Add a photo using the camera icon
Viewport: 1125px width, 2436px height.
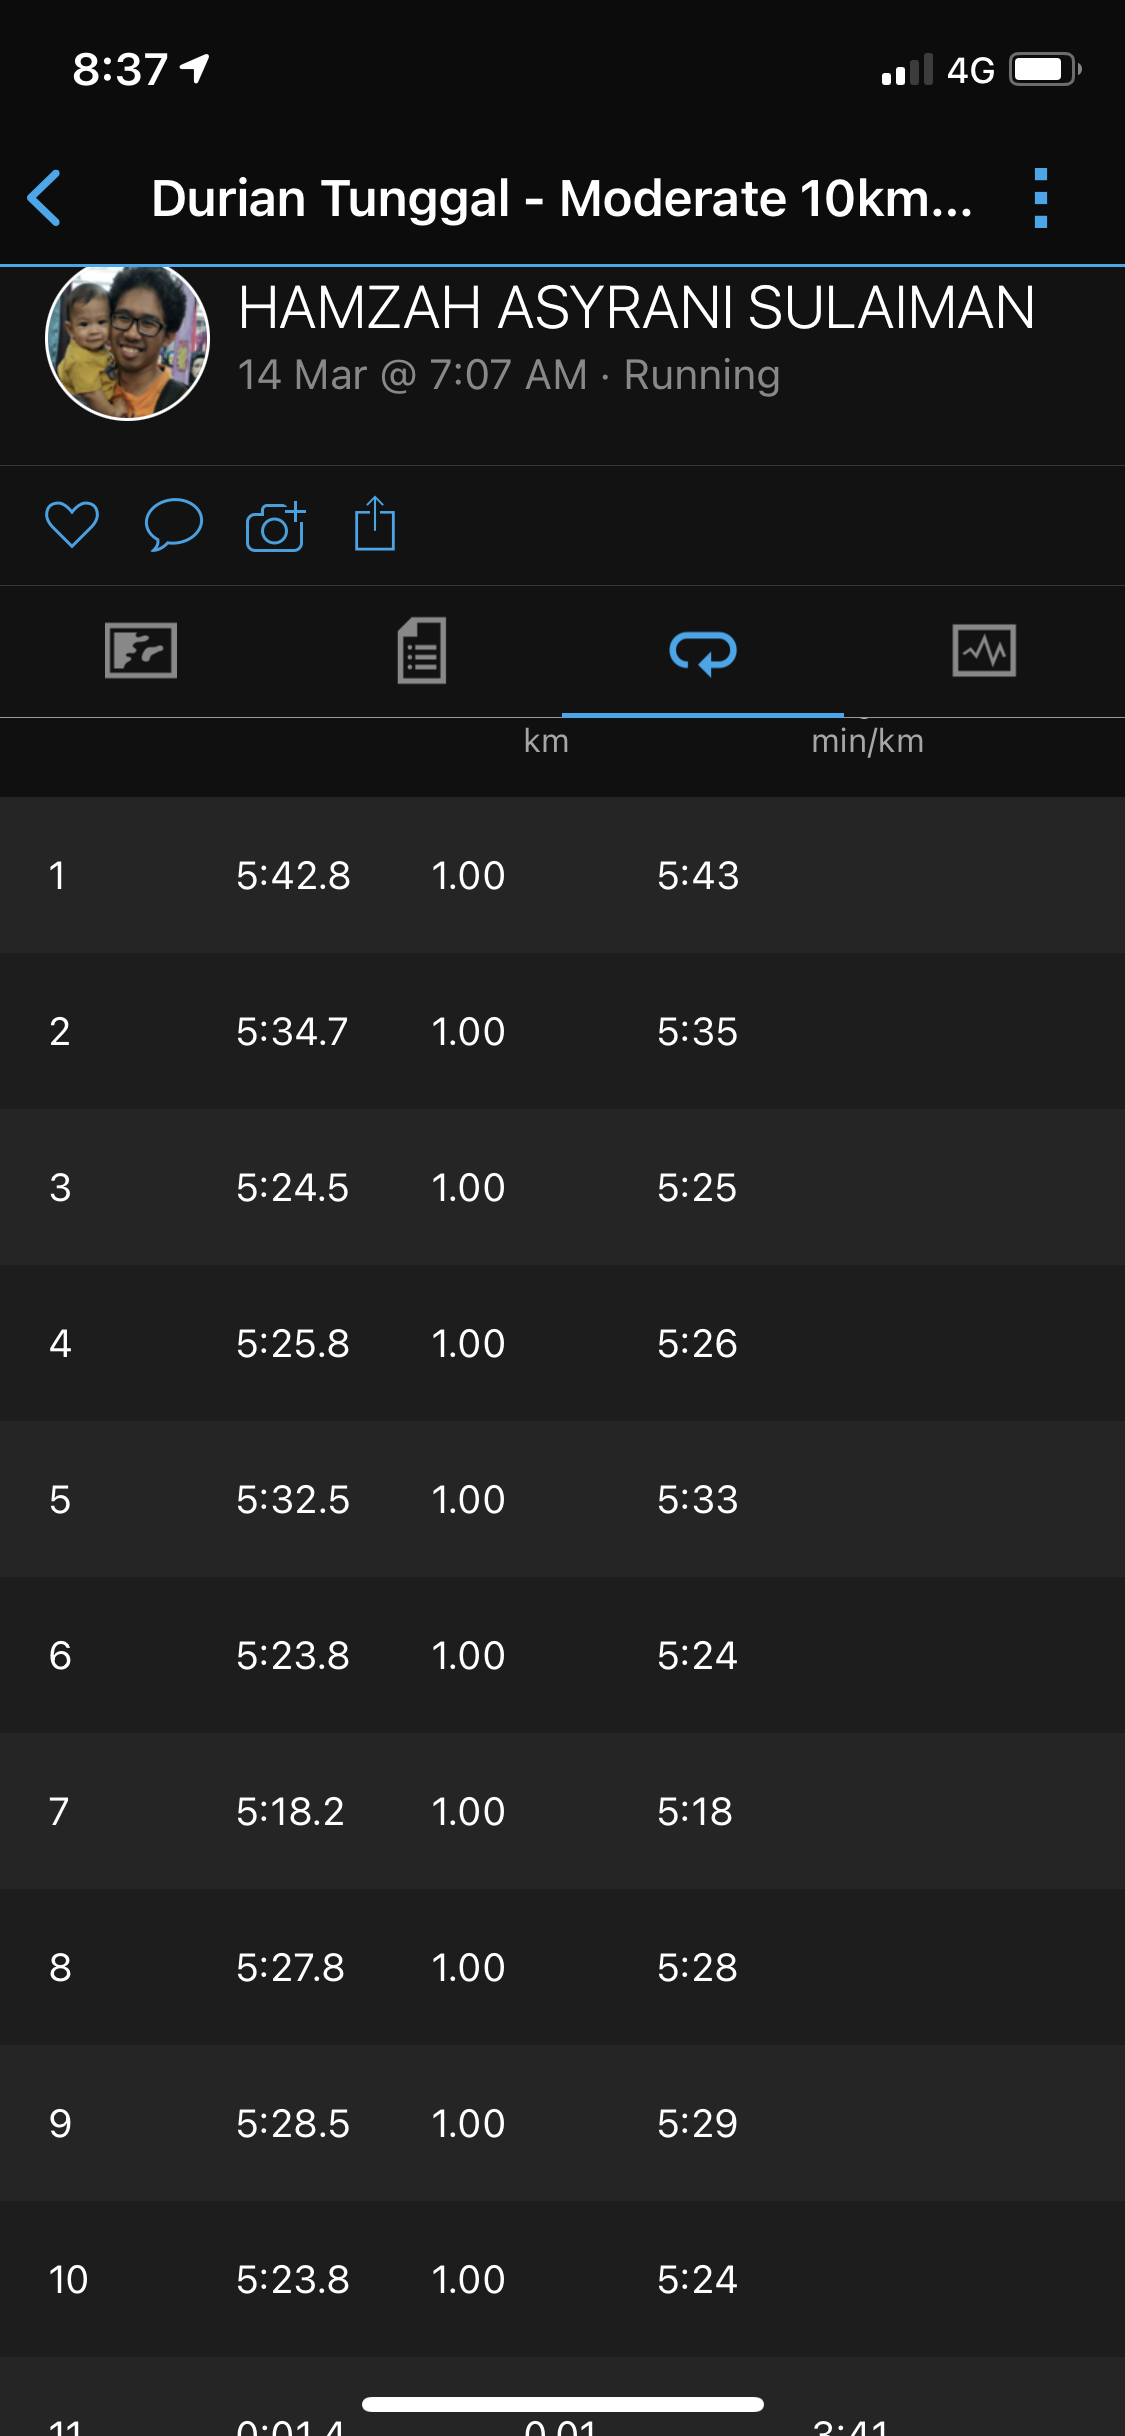point(275,526)
